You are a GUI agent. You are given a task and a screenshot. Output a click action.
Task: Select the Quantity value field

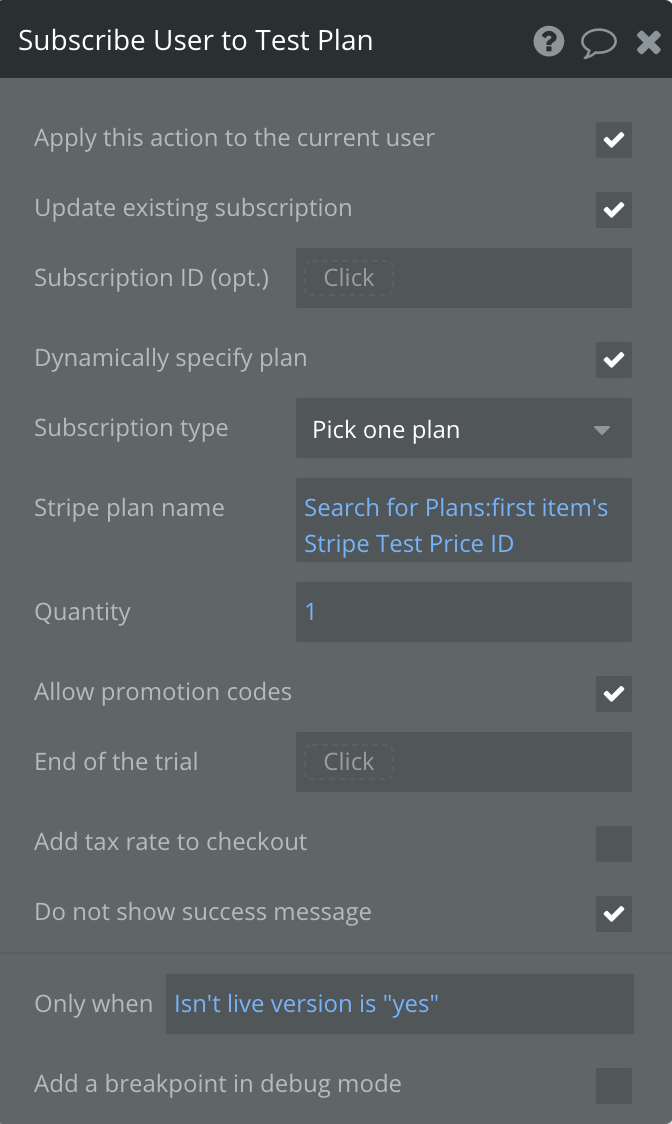click(463, 612)
